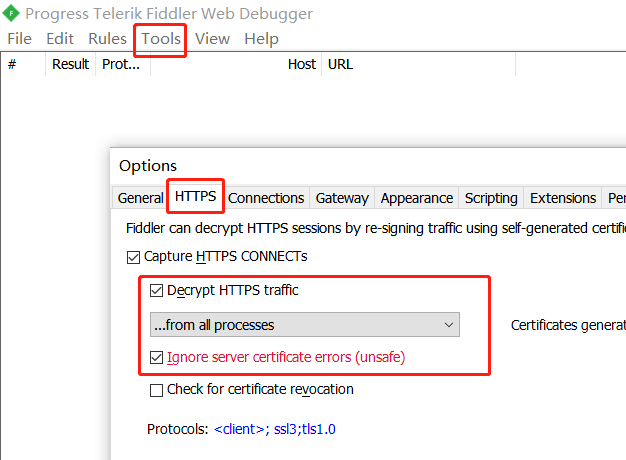Enable Check for certificate revocation
626x460 pixels.
[156, 390]
